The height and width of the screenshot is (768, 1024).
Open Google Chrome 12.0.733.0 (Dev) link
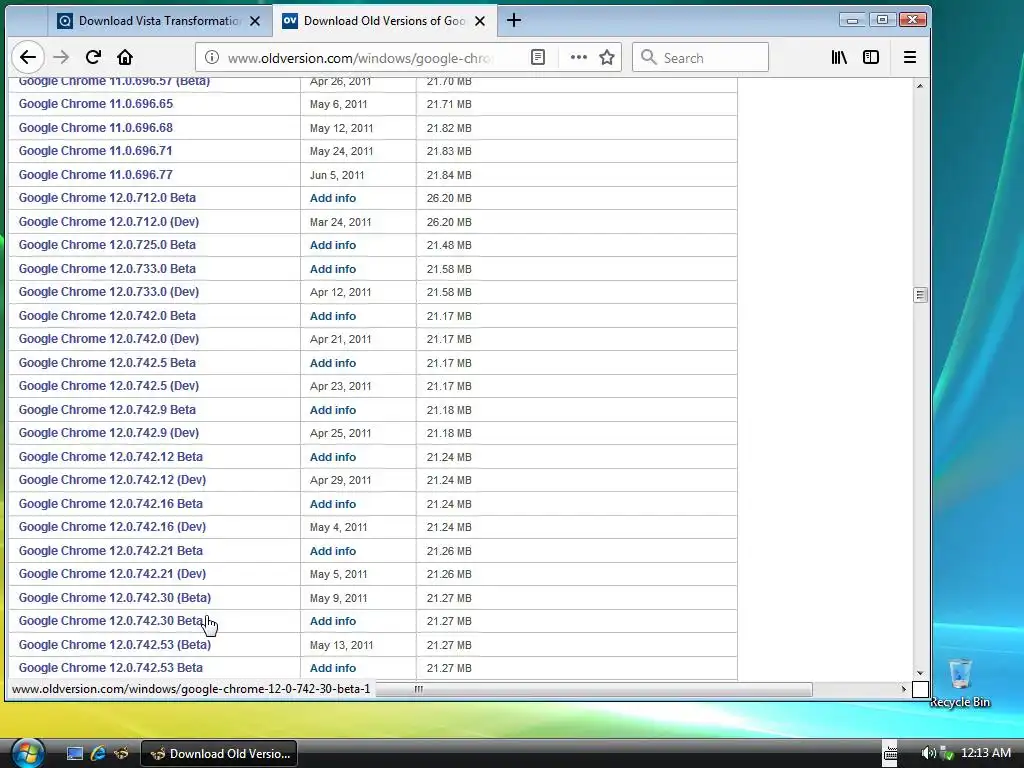108,292
